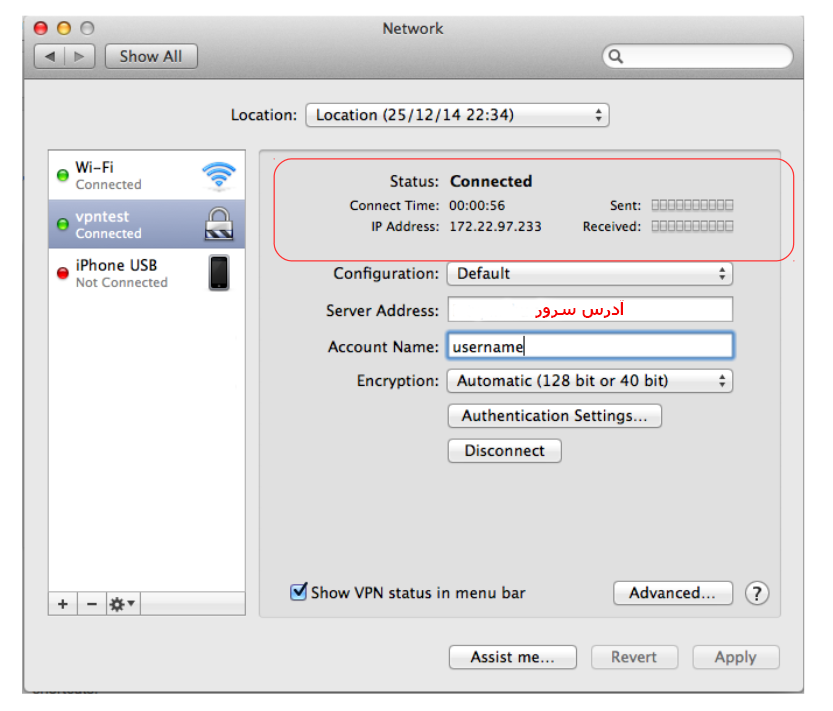Open the gear action menu below service list
833x711 pixels.
[123, 604]
